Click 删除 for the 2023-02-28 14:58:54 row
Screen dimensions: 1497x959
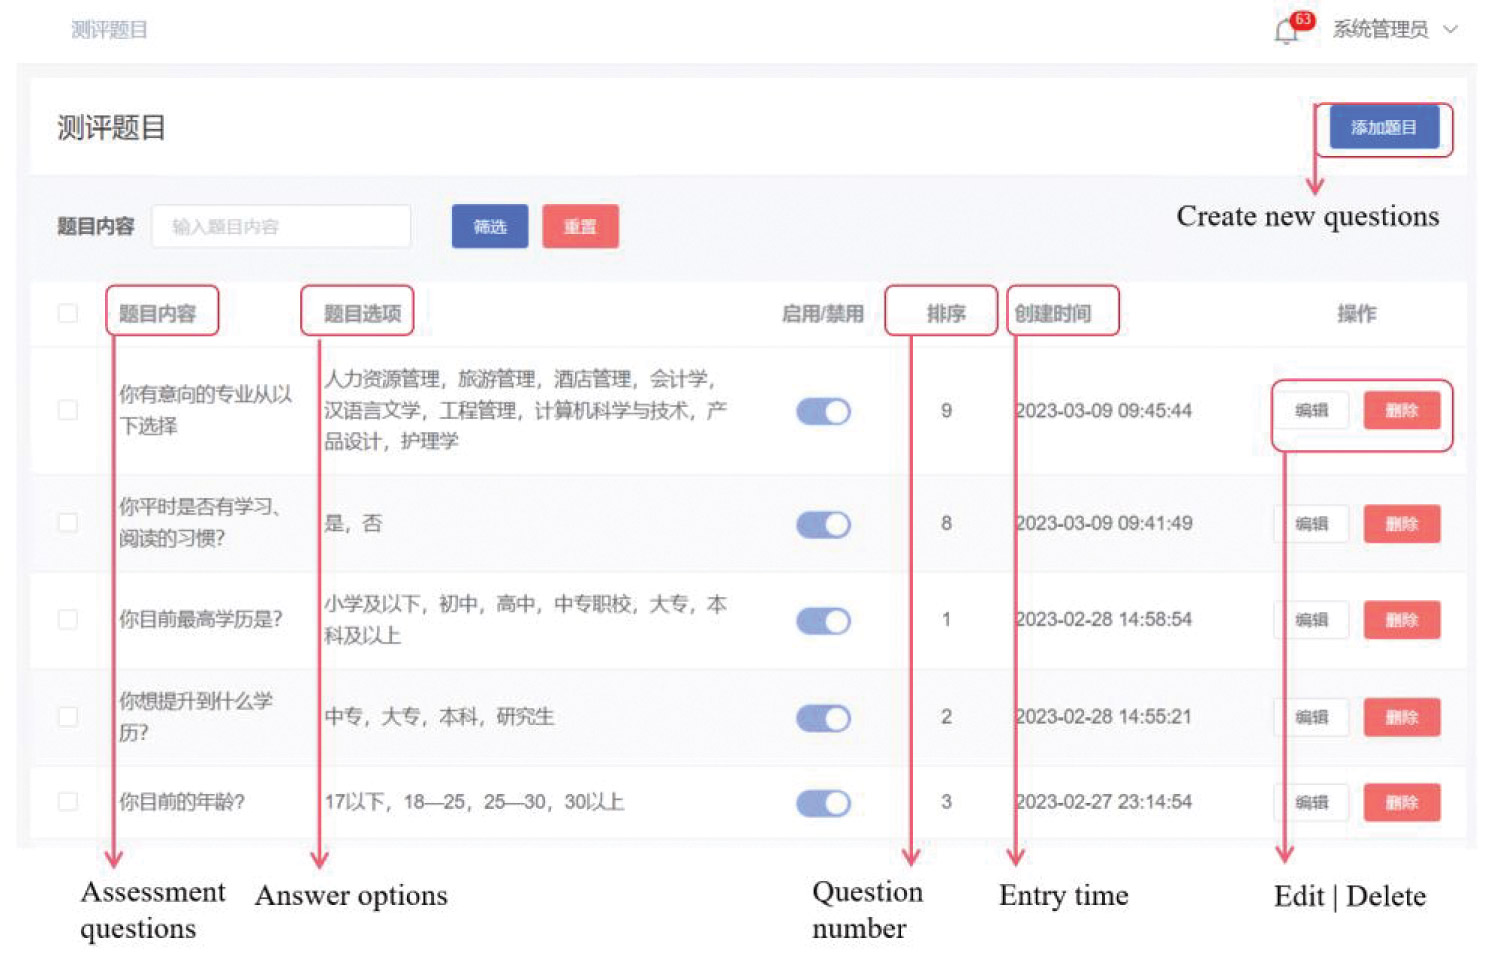pos(1402,620)
